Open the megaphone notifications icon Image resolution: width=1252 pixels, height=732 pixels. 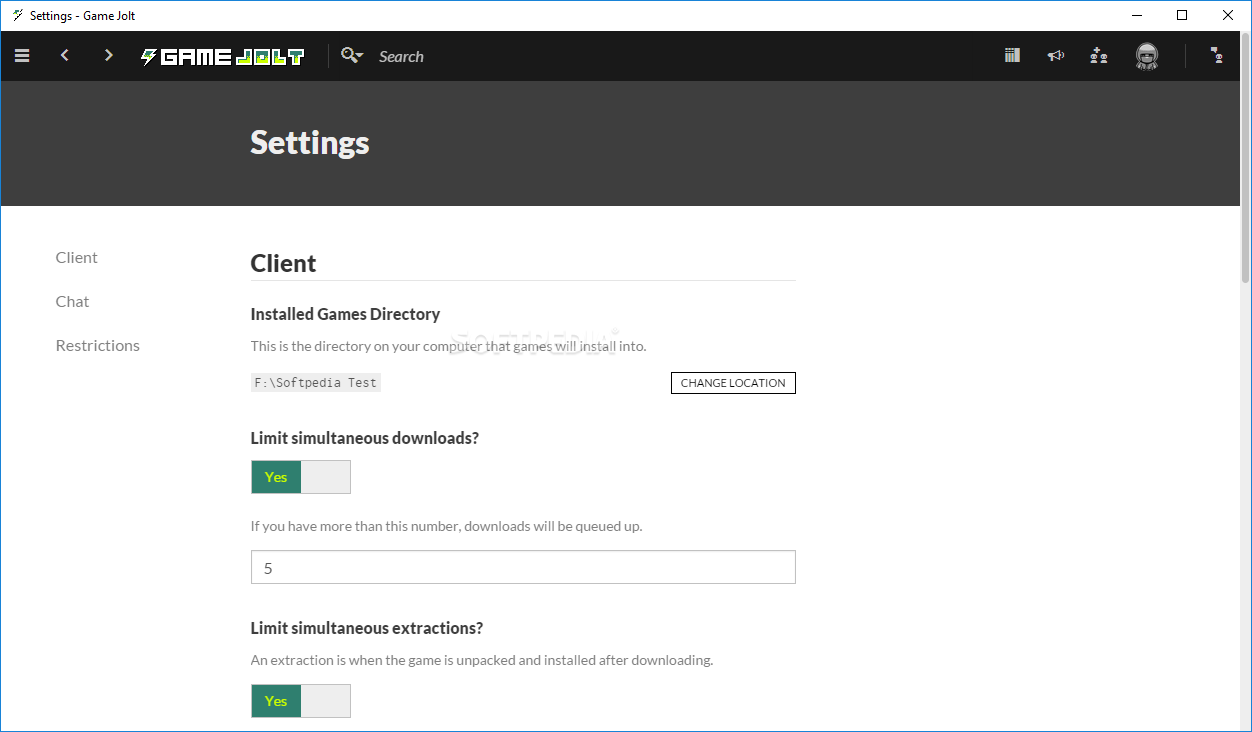point(1056,56)
